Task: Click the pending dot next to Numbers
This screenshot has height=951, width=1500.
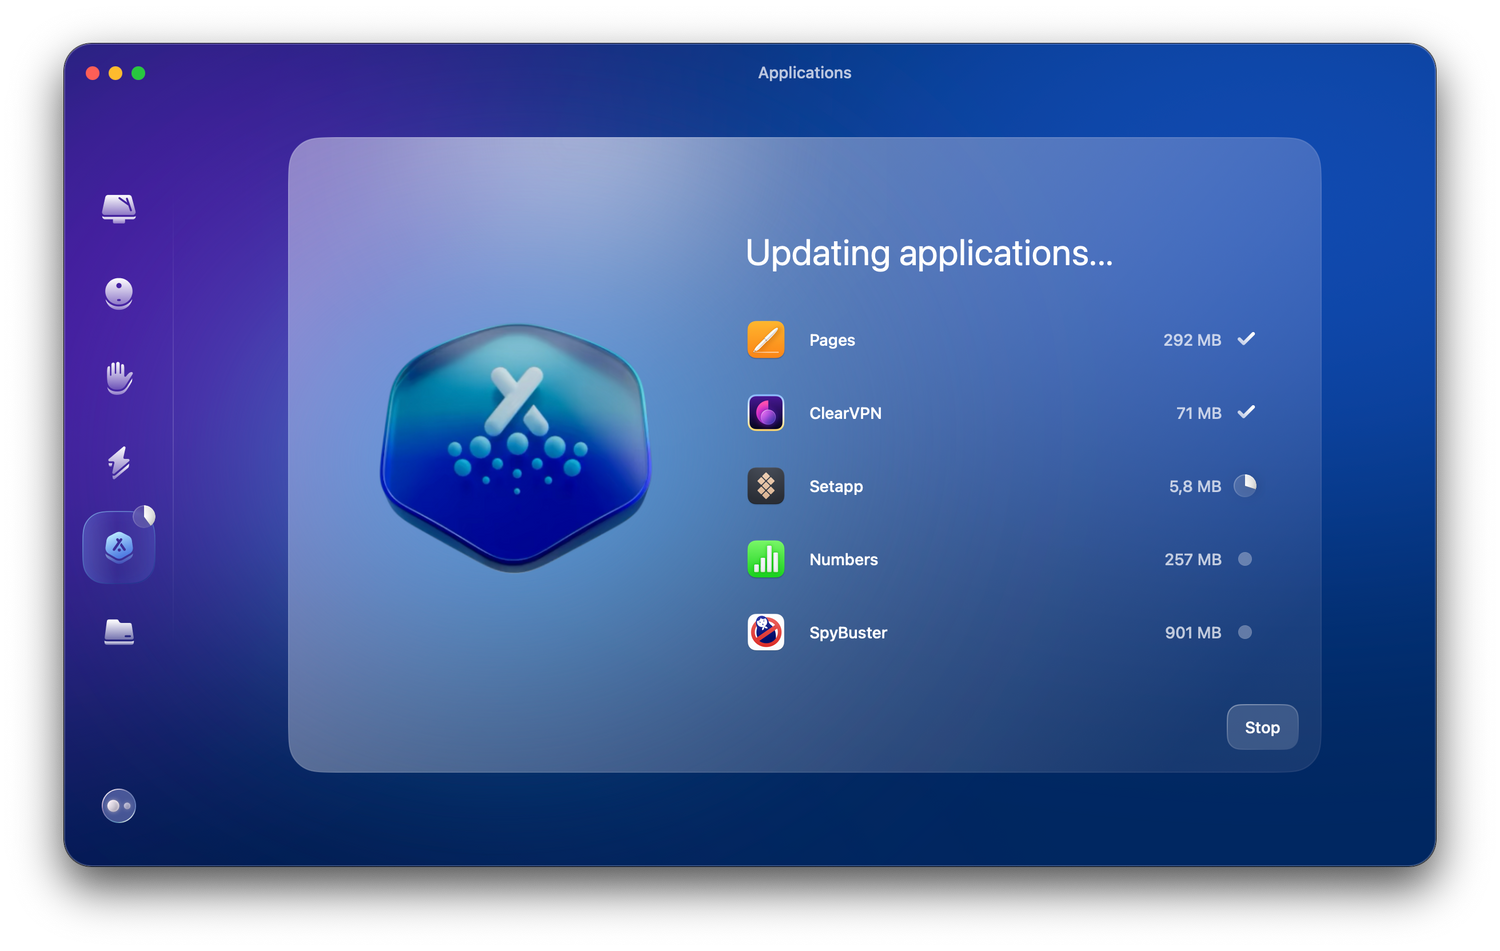Action: click(1245, 559)
